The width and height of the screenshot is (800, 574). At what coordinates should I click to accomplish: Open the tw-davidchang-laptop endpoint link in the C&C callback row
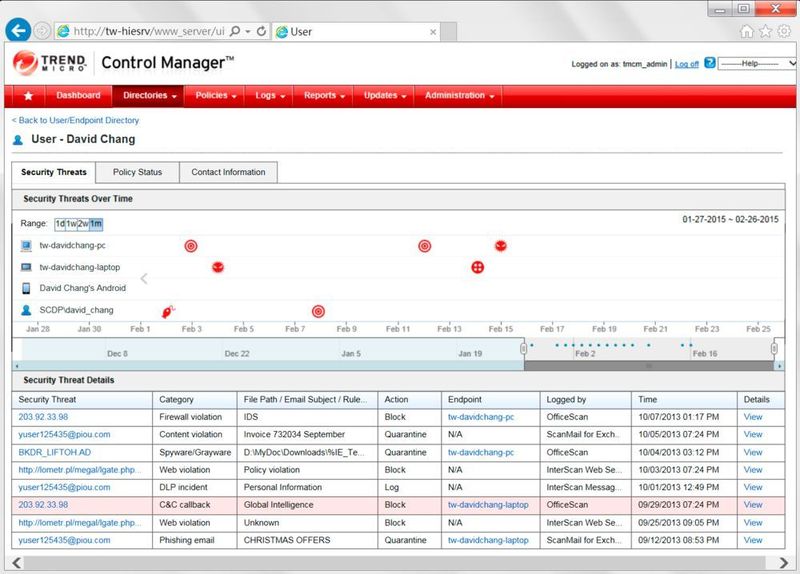tap(488, 505)
